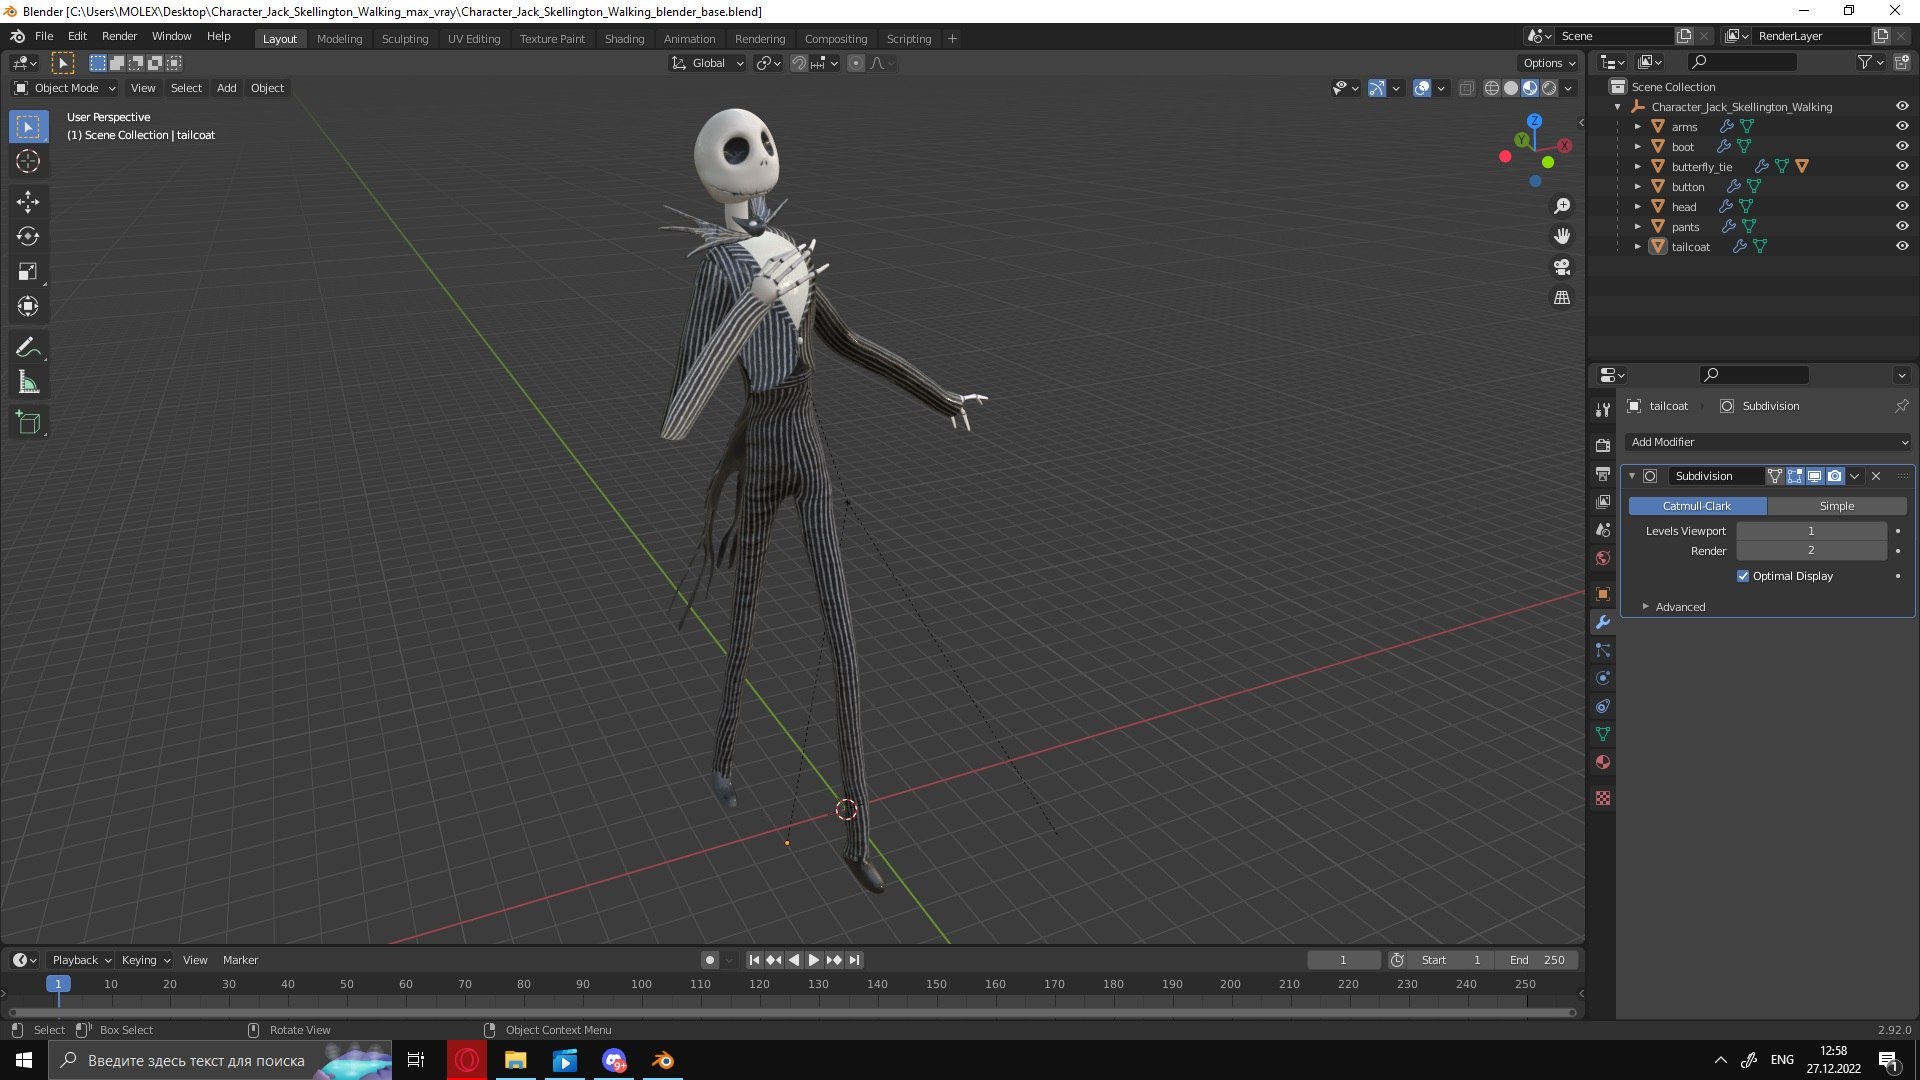Enable wireframe viewport shading
Viewport: 1920px width, 1080px height.
click(1491, 88)
